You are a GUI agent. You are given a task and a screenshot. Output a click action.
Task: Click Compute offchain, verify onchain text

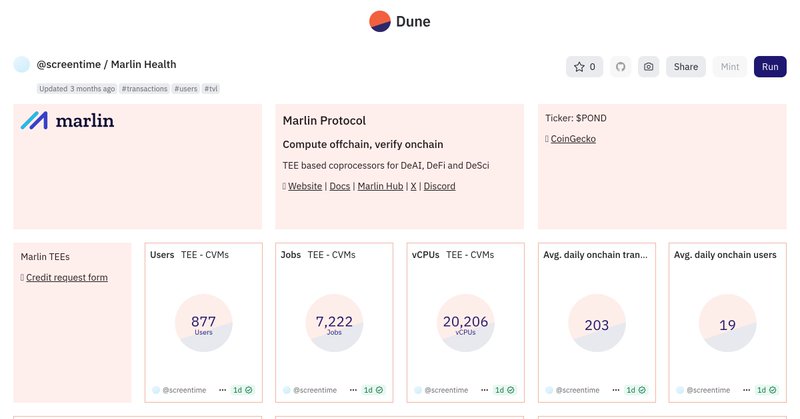(363, 144)
